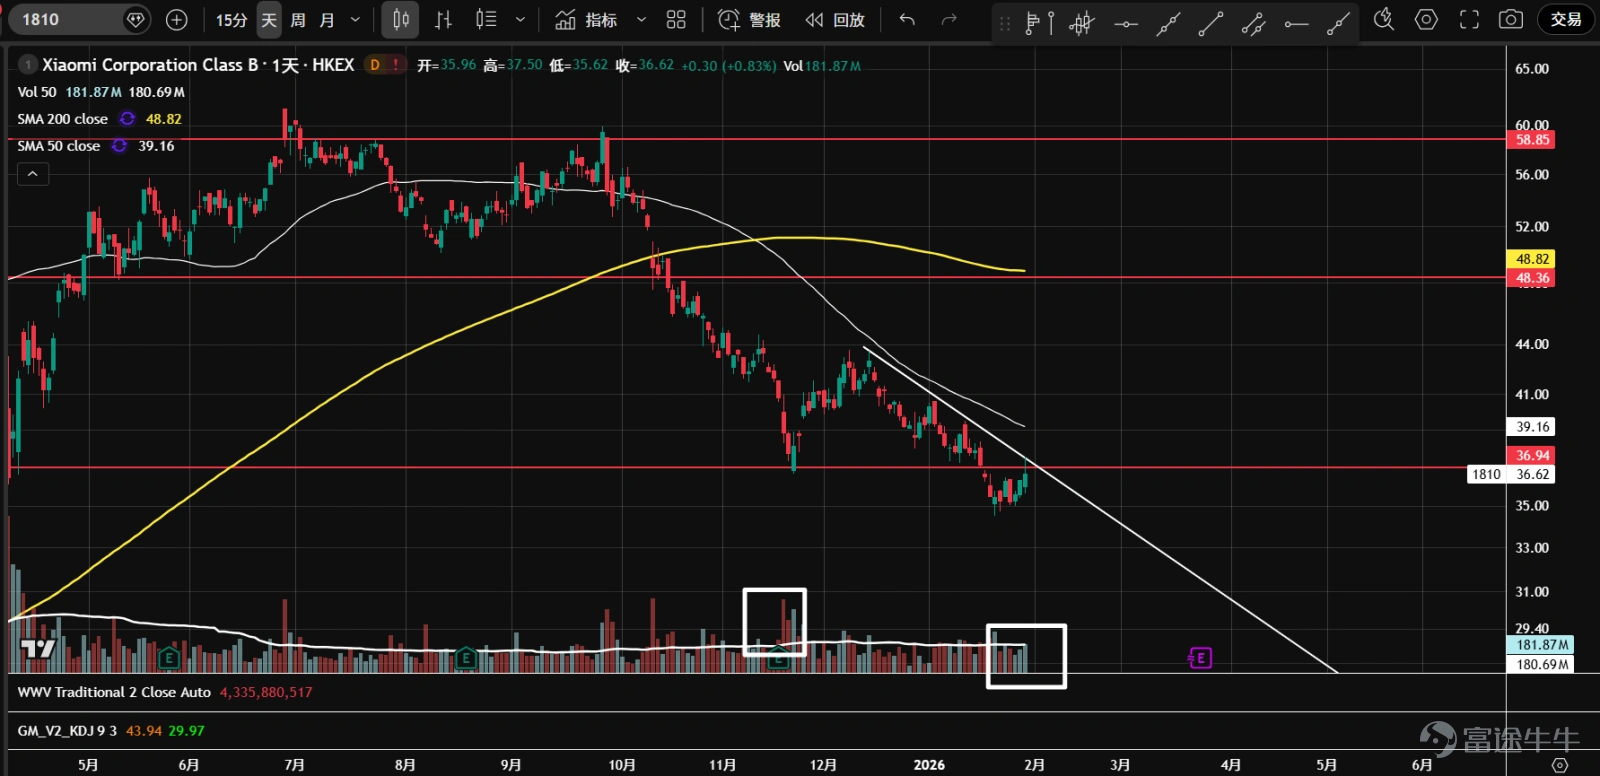Choose the ray drawing tool
This screenshot has height=776, width=1600.
[1338, 22]
